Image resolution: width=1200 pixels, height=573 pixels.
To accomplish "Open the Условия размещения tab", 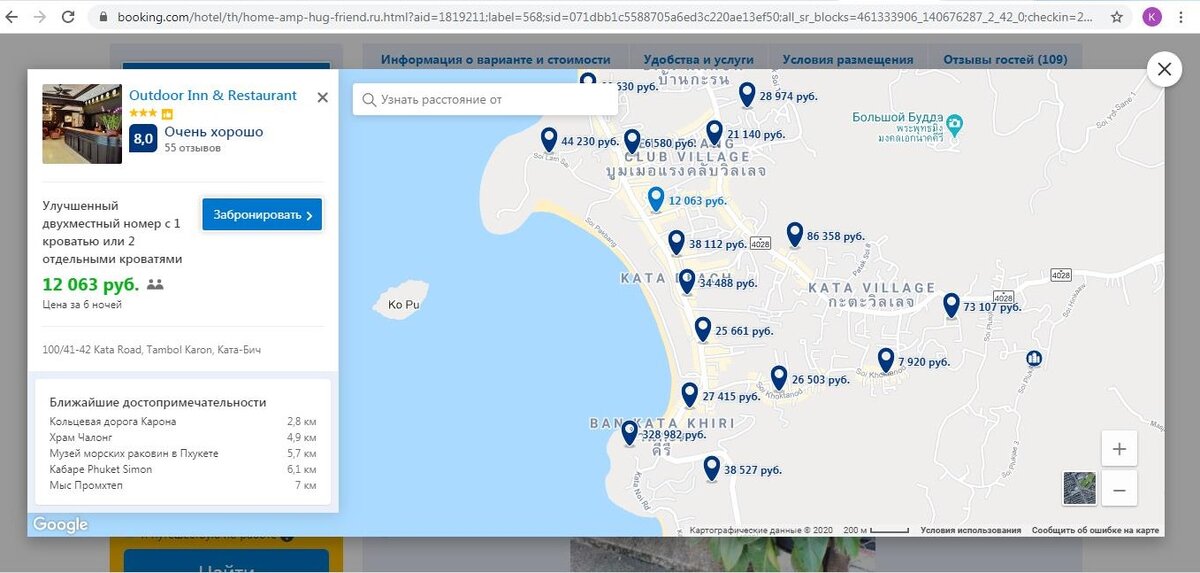I will click(x=848, y=60).
